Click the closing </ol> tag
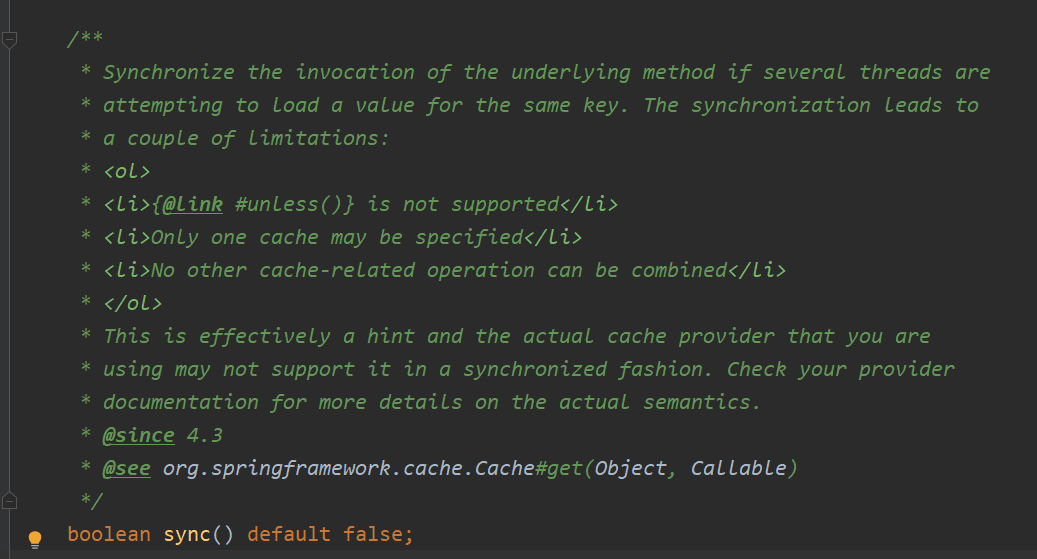This screenshot has width=1037, height=559. [x=132, y=304]
